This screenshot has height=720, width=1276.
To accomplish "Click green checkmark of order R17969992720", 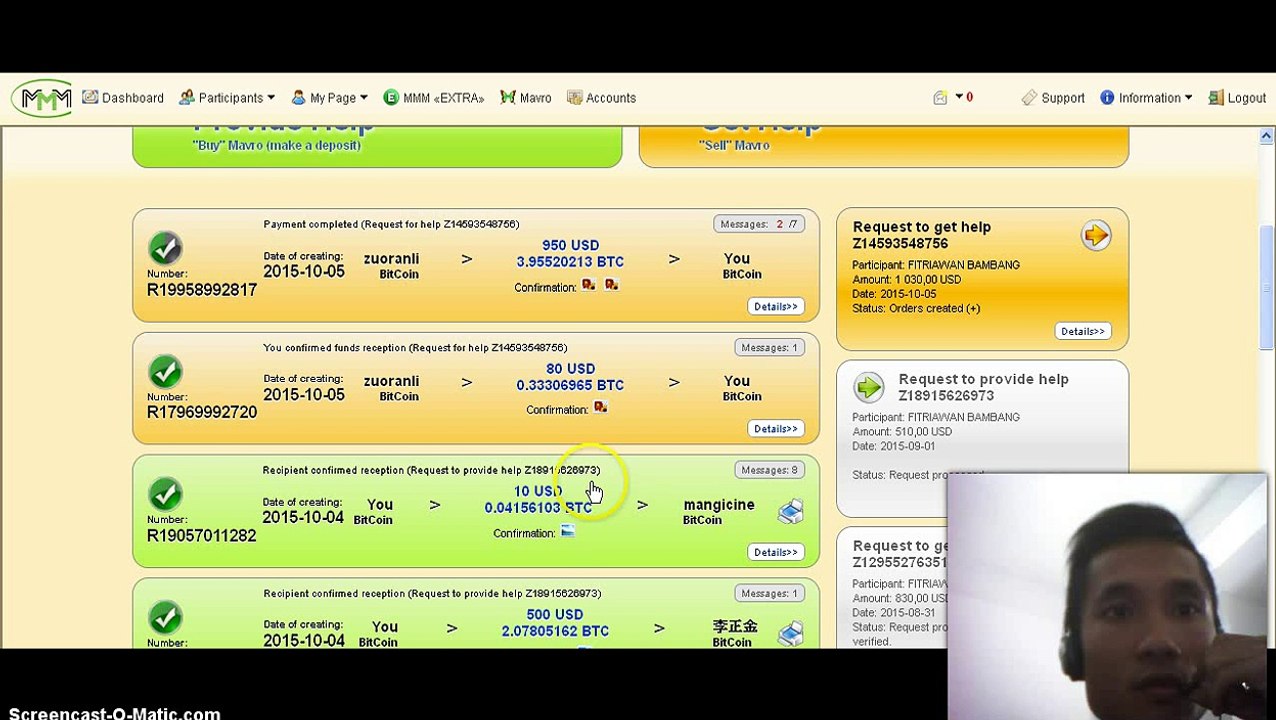I will [165, 372].
